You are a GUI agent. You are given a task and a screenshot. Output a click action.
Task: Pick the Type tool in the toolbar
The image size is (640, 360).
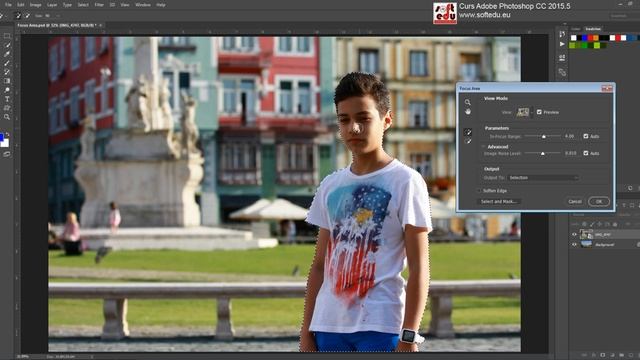7,99
